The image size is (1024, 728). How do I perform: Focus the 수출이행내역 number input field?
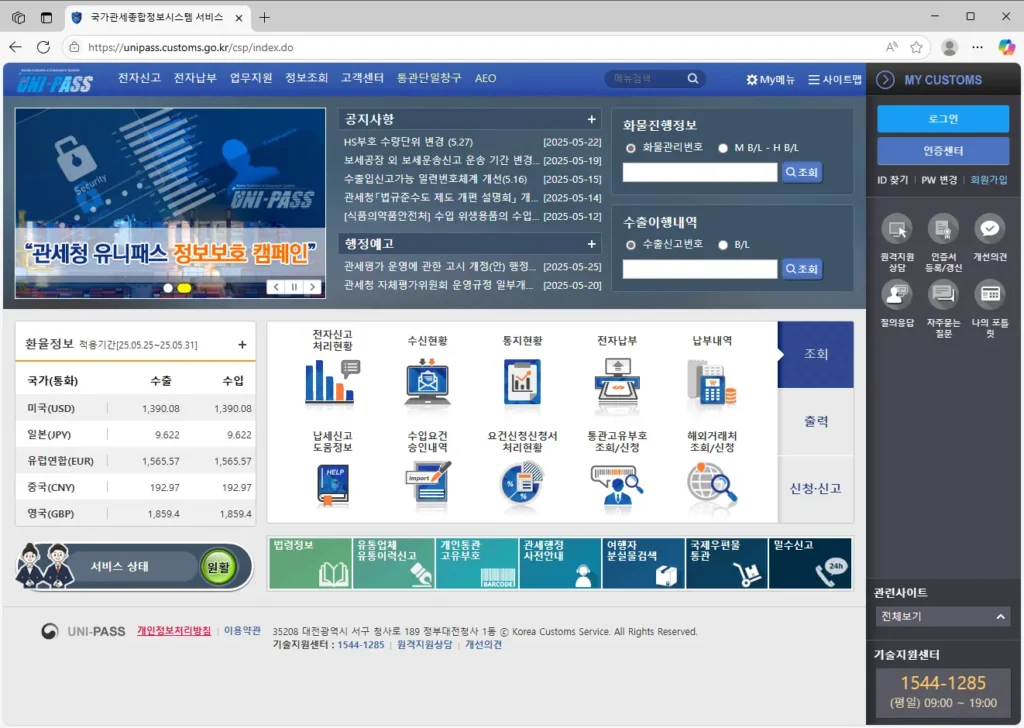point(700,269)
